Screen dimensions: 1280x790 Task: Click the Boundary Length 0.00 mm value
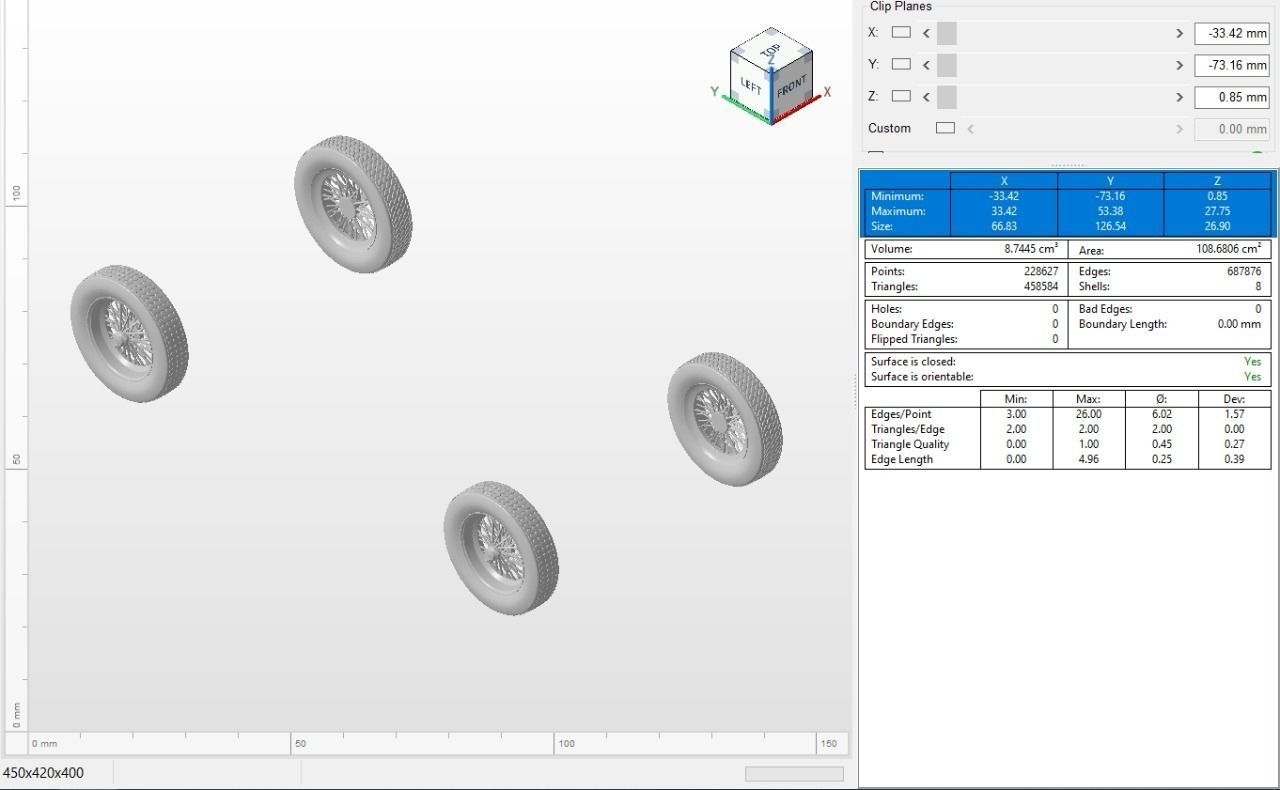1239,324
